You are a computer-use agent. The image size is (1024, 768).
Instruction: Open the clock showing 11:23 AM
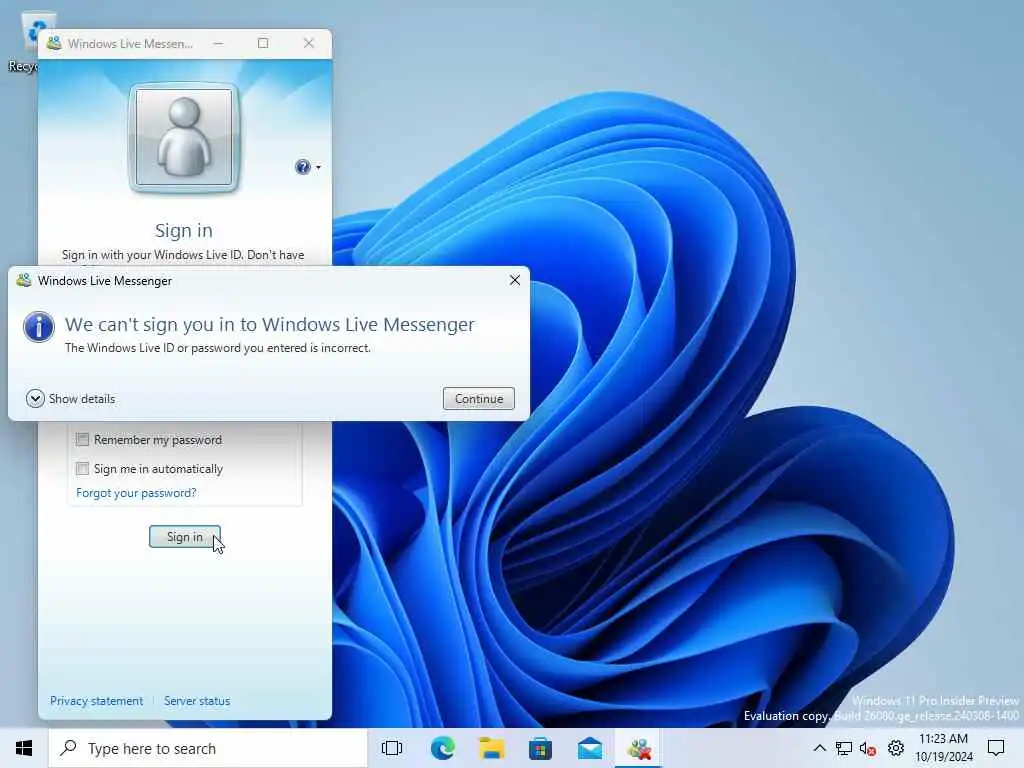[x=944, y=748]
